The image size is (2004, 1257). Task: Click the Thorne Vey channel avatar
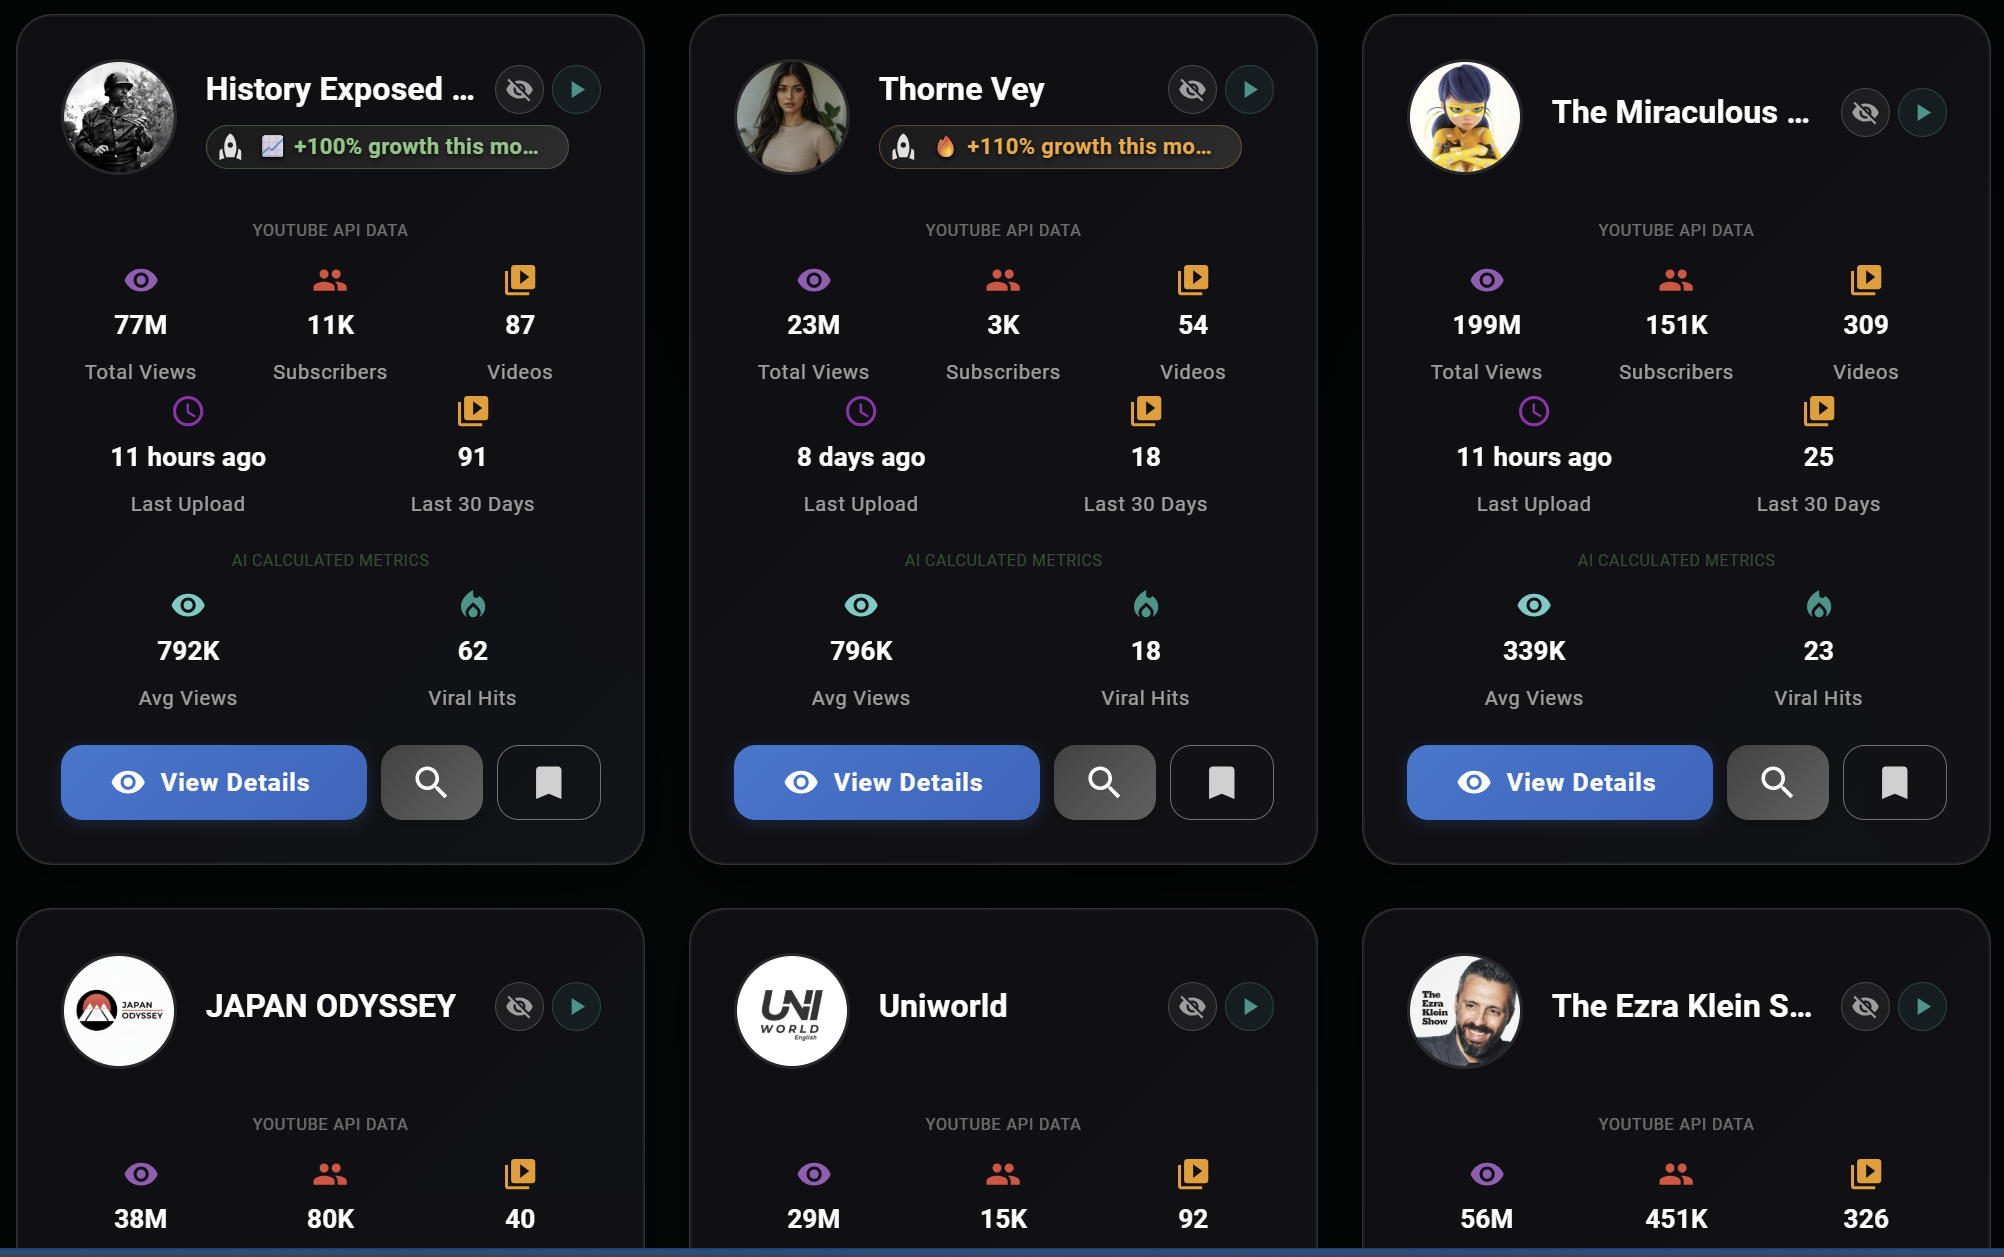pos(791,117)
